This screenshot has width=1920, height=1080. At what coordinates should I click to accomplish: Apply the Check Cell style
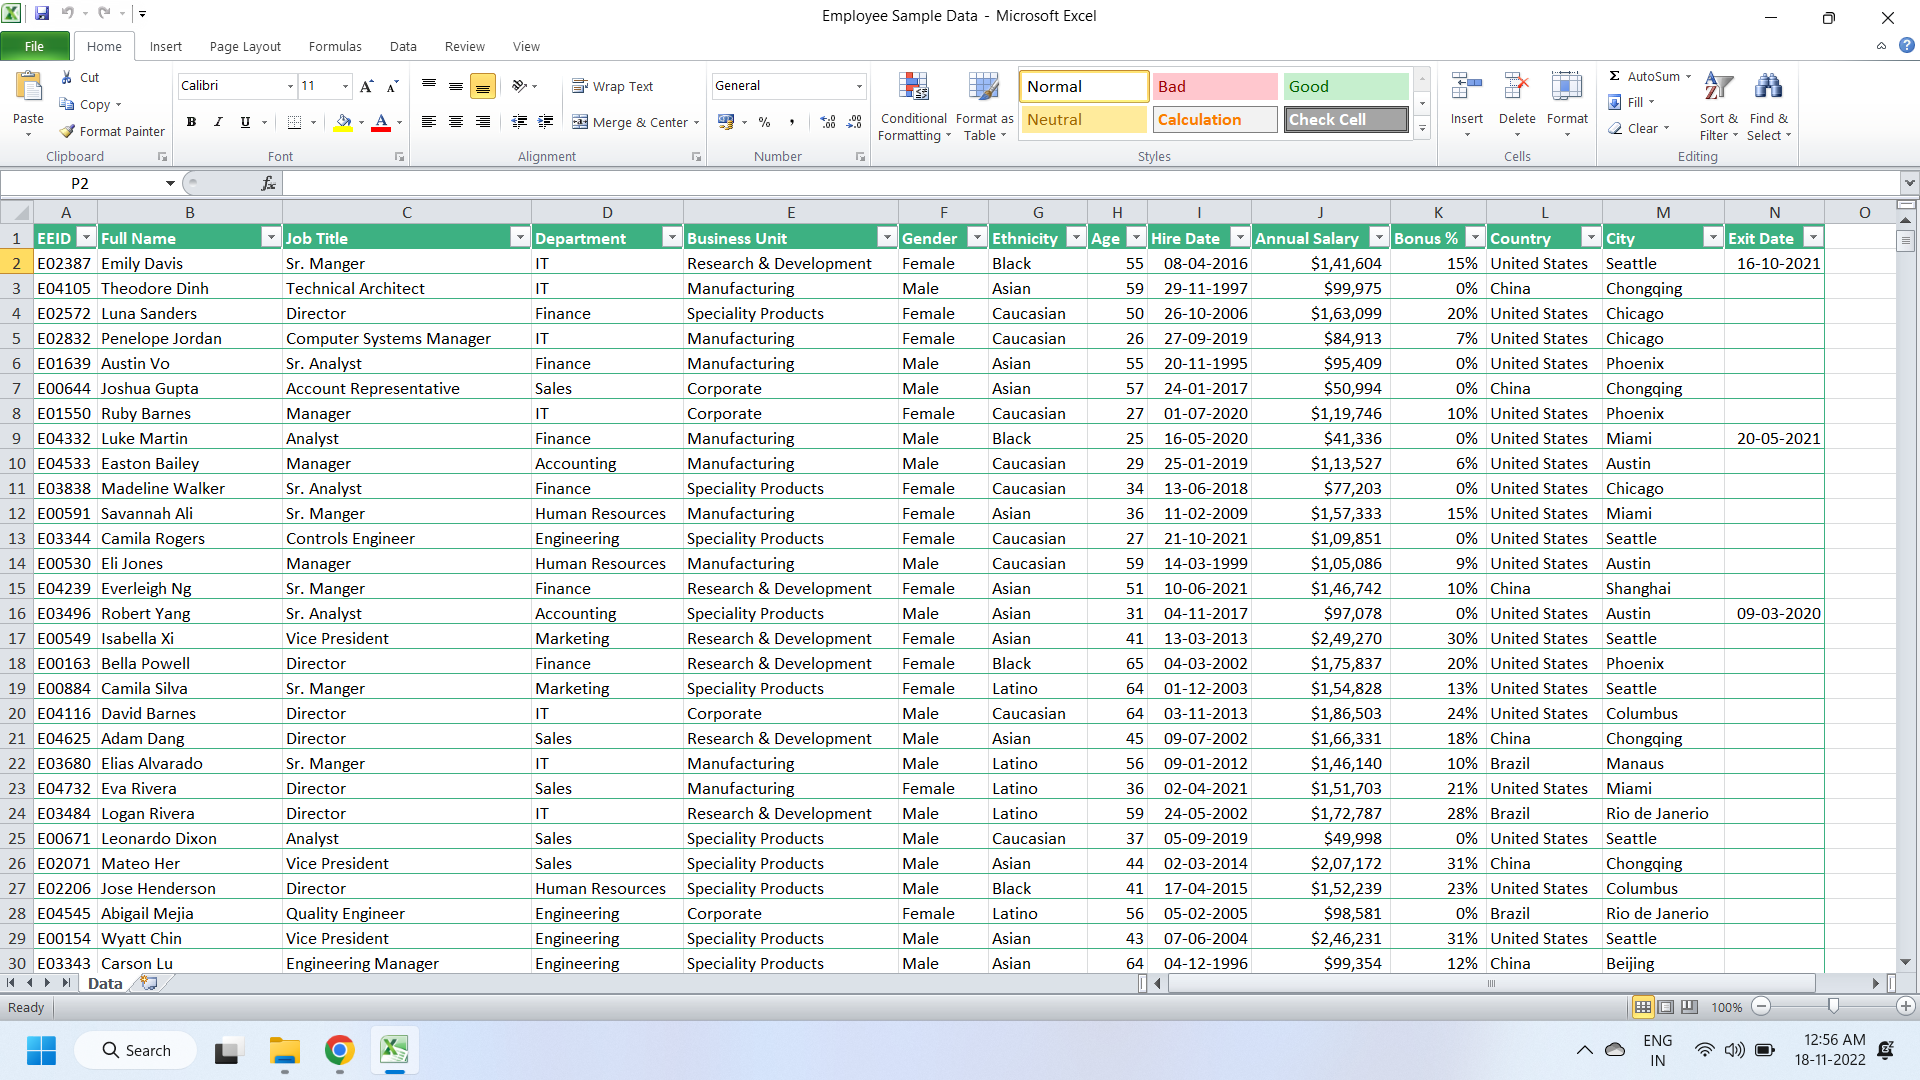[x=1345, y=119]
